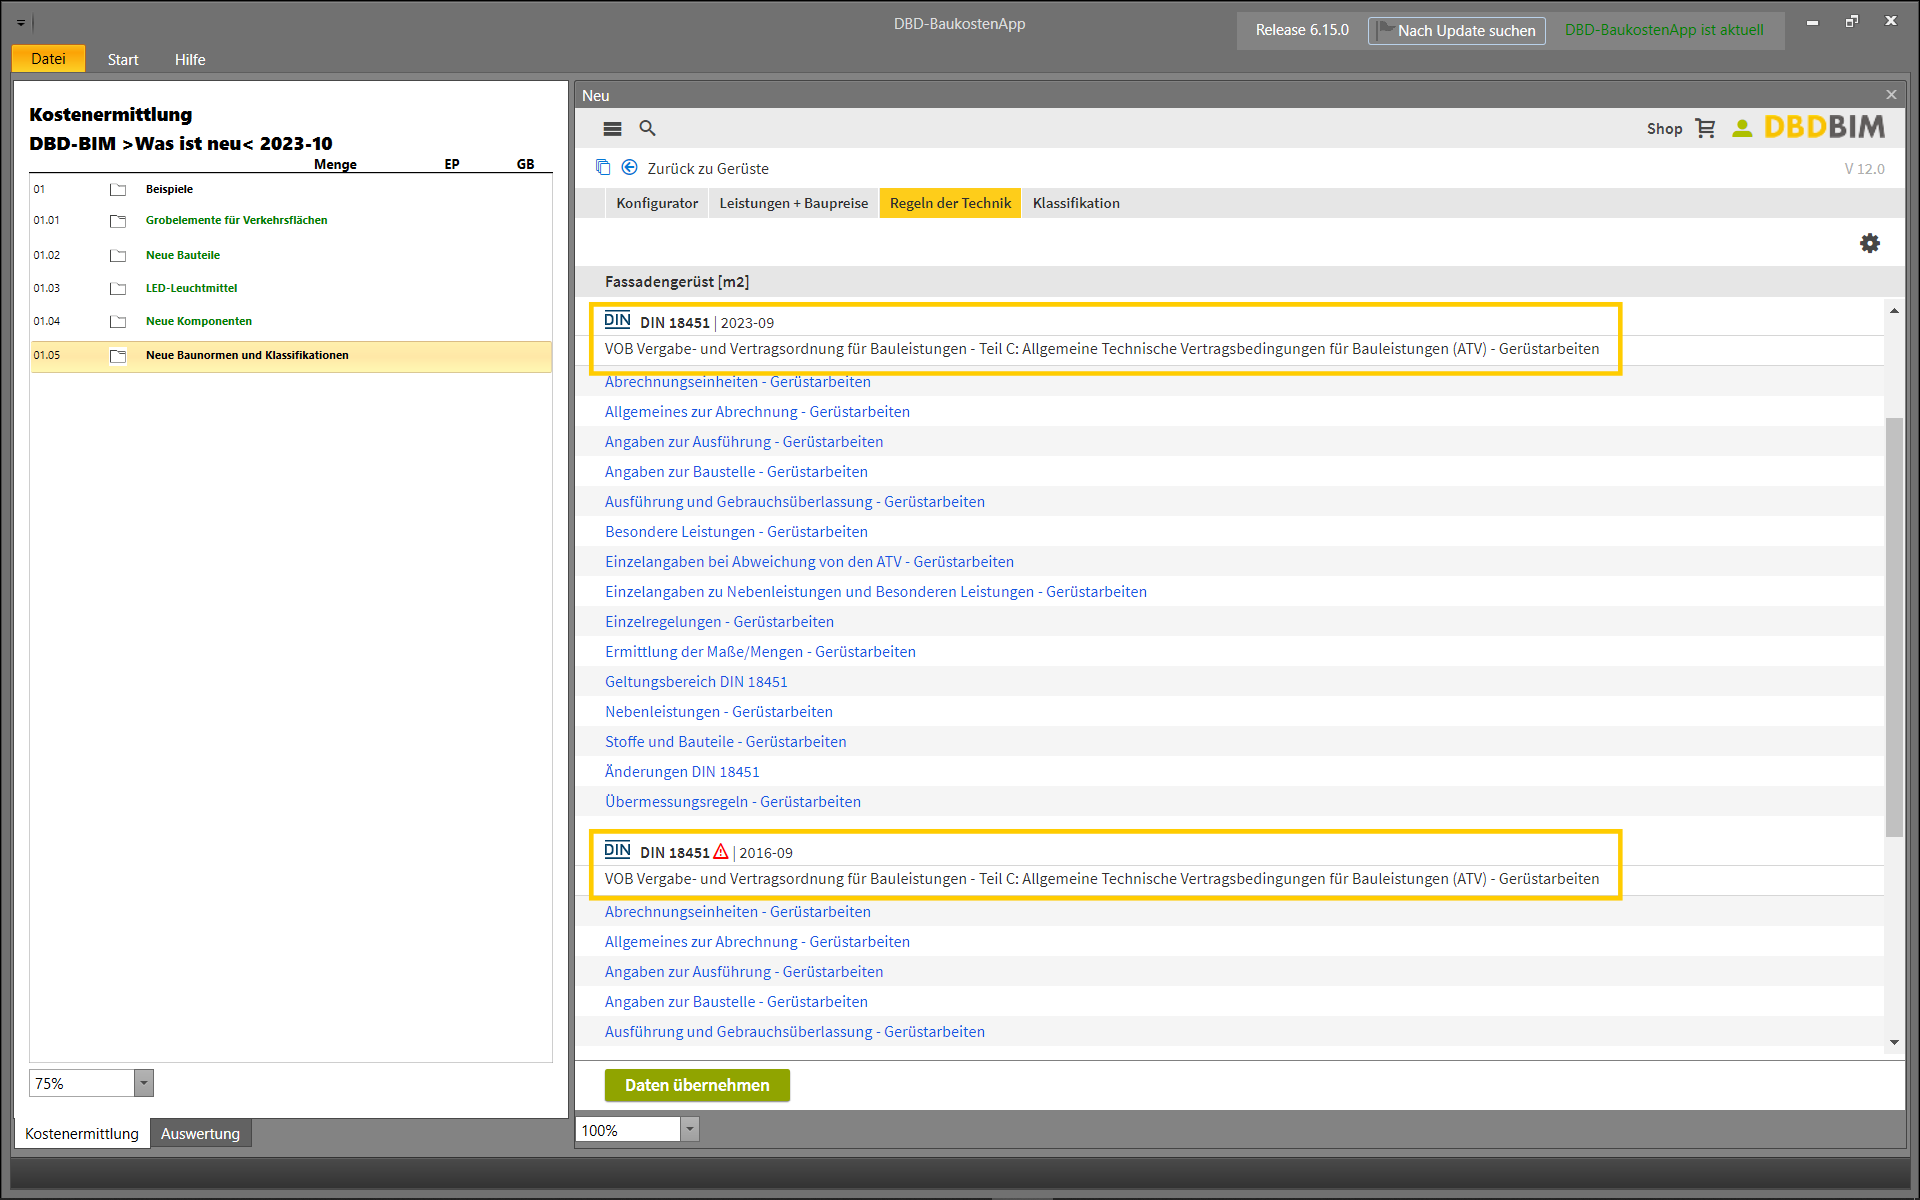Click the user account icon
The width and height of the screenshot is (1920, 1200).
pyautogui.click(x=1742, y=128)
